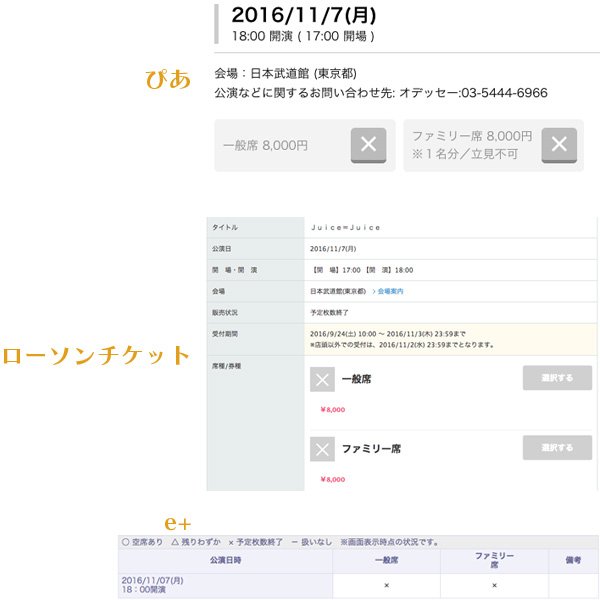
Task: Click the 一般席 8,000円 ticket box in Pia
Action: [x=305, y=145]
